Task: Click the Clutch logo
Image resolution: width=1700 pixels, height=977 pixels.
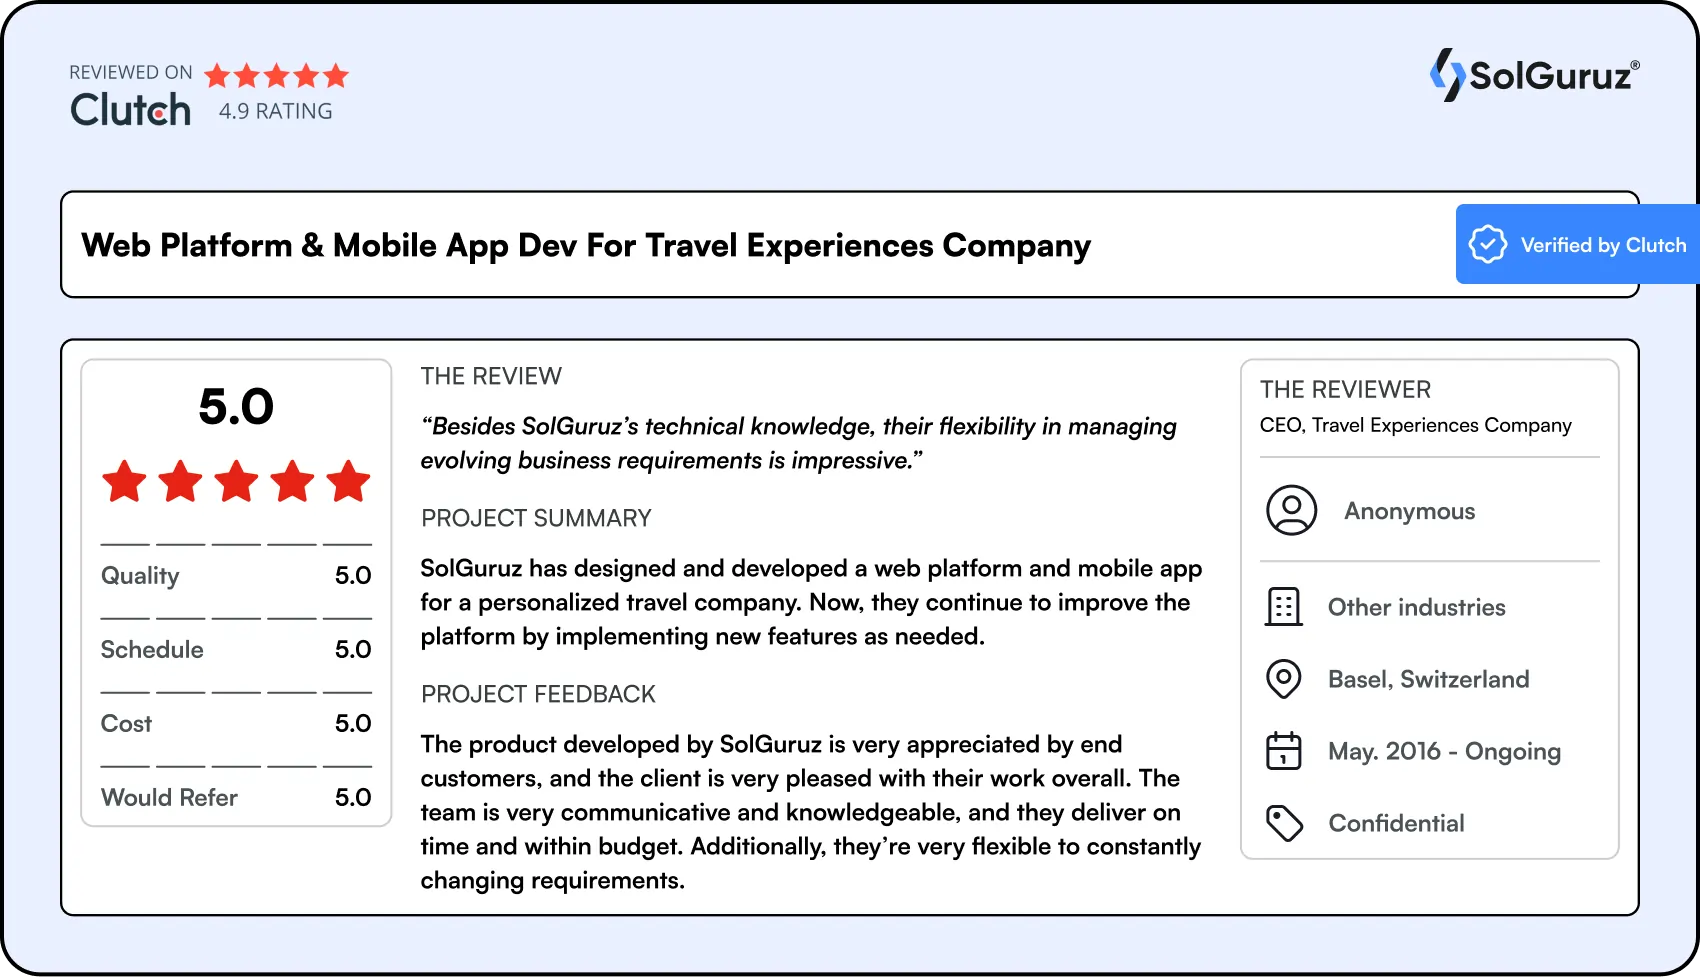Action: (x=129, y=110)
